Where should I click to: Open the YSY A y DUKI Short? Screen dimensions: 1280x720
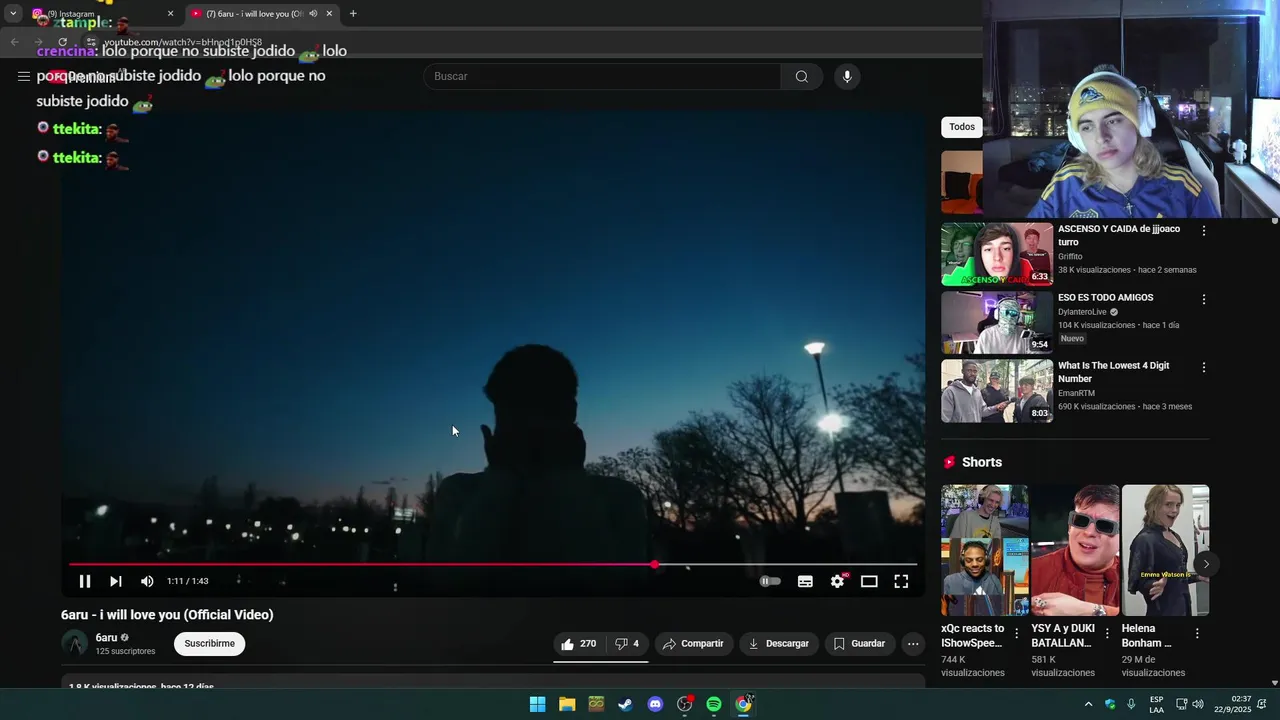click(x=1075, y=550)
